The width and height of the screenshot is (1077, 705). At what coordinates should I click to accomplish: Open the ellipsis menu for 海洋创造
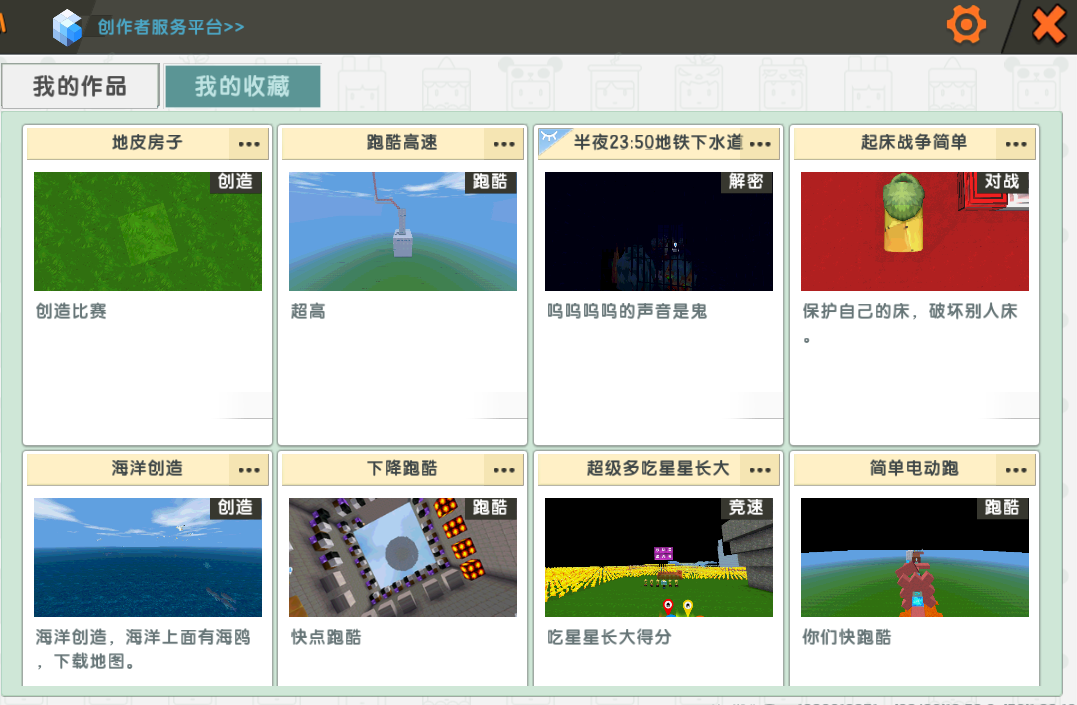pos(249,469)
